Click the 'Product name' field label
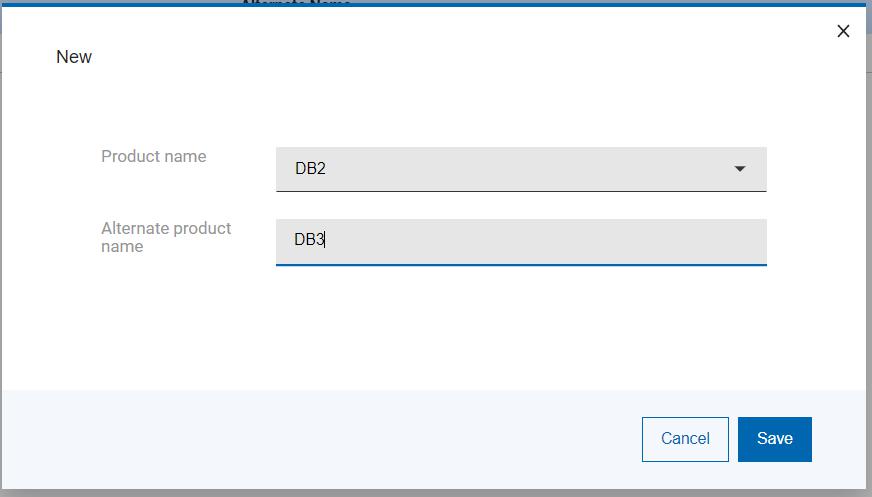872x497 pixels. coord(154,156)
